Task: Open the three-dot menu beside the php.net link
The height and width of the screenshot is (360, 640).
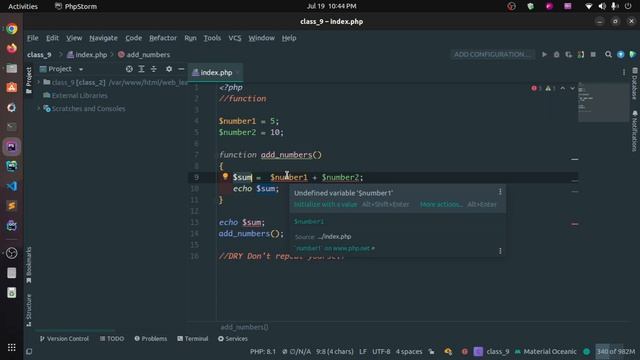Action: click(500, 251)
